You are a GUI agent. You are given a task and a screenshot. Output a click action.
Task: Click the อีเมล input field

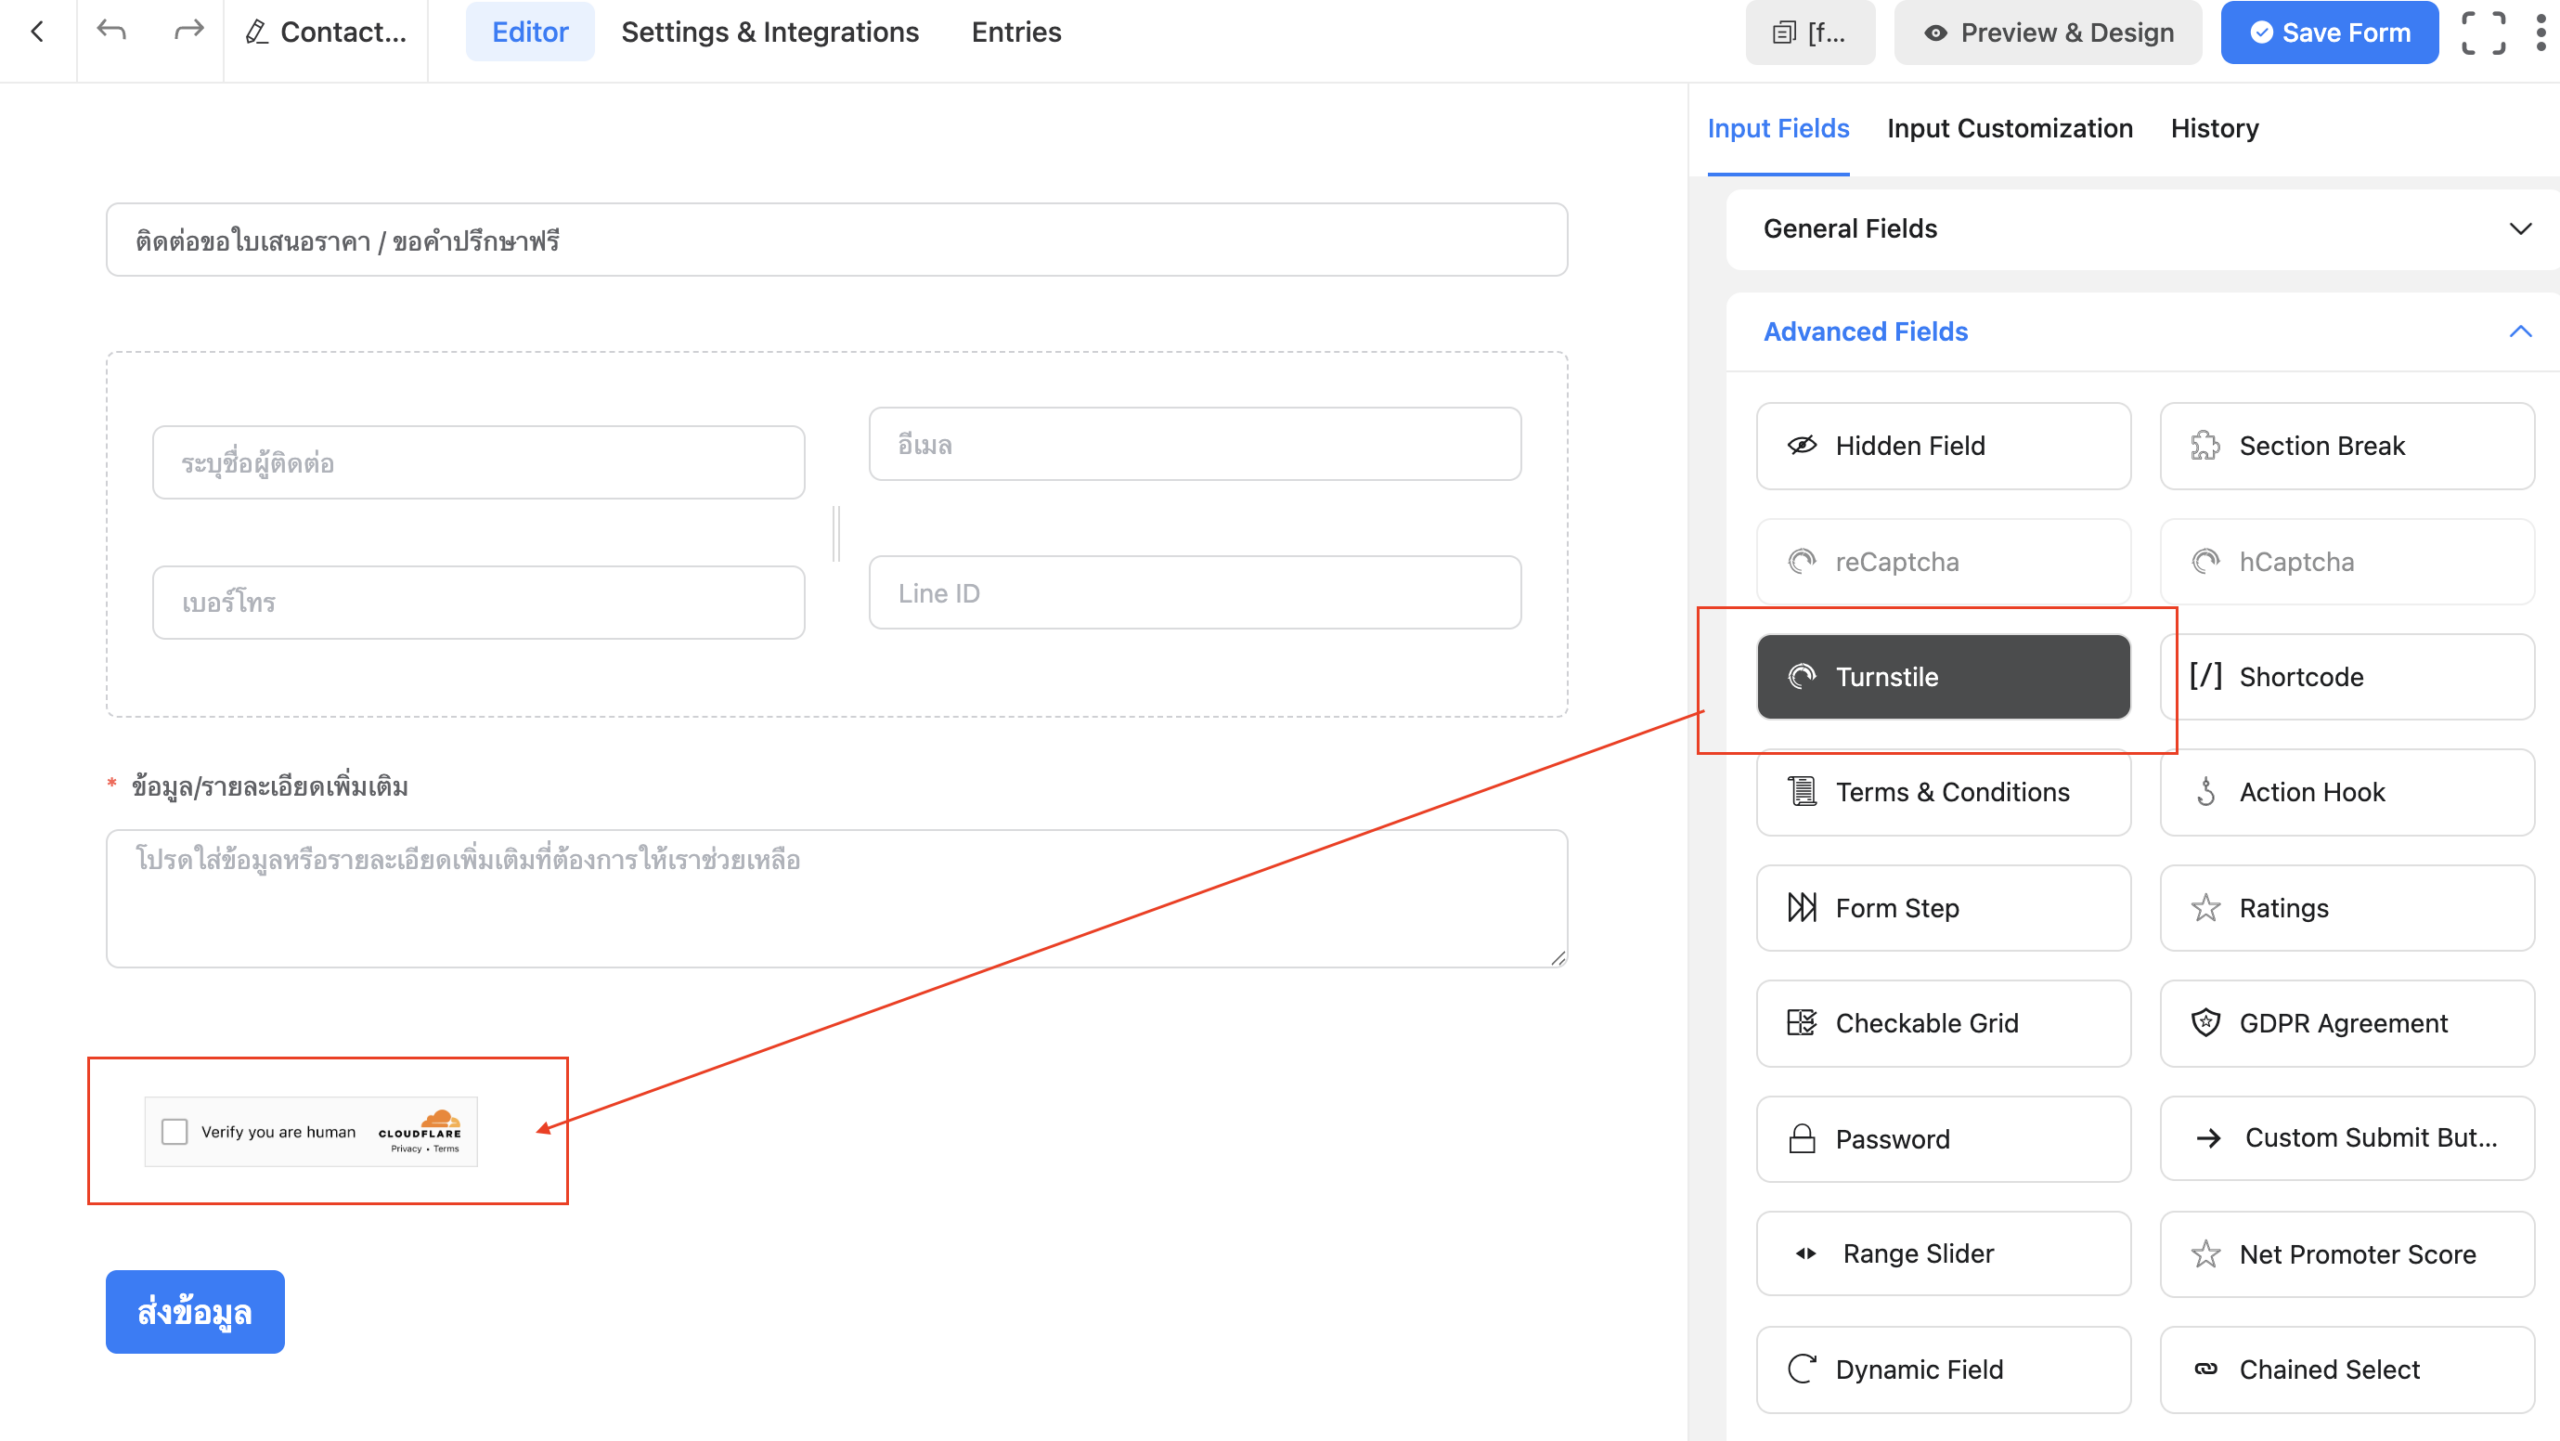[1195, 444]
